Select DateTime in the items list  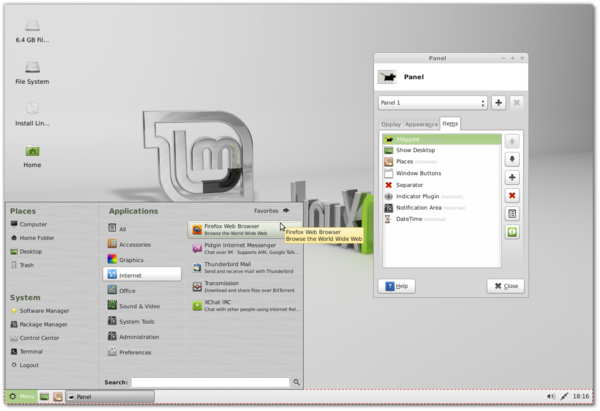442,219
